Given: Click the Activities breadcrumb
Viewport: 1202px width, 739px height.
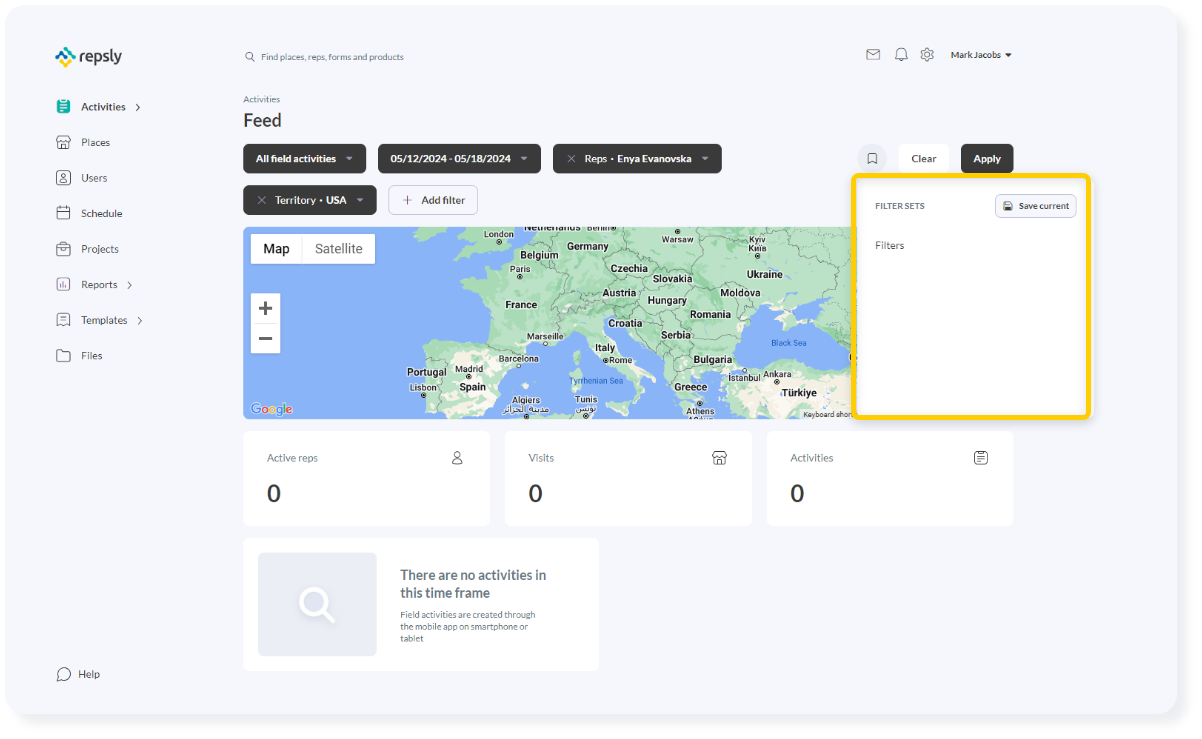Looking at the screenshot, I should click(x=262, y=100).
